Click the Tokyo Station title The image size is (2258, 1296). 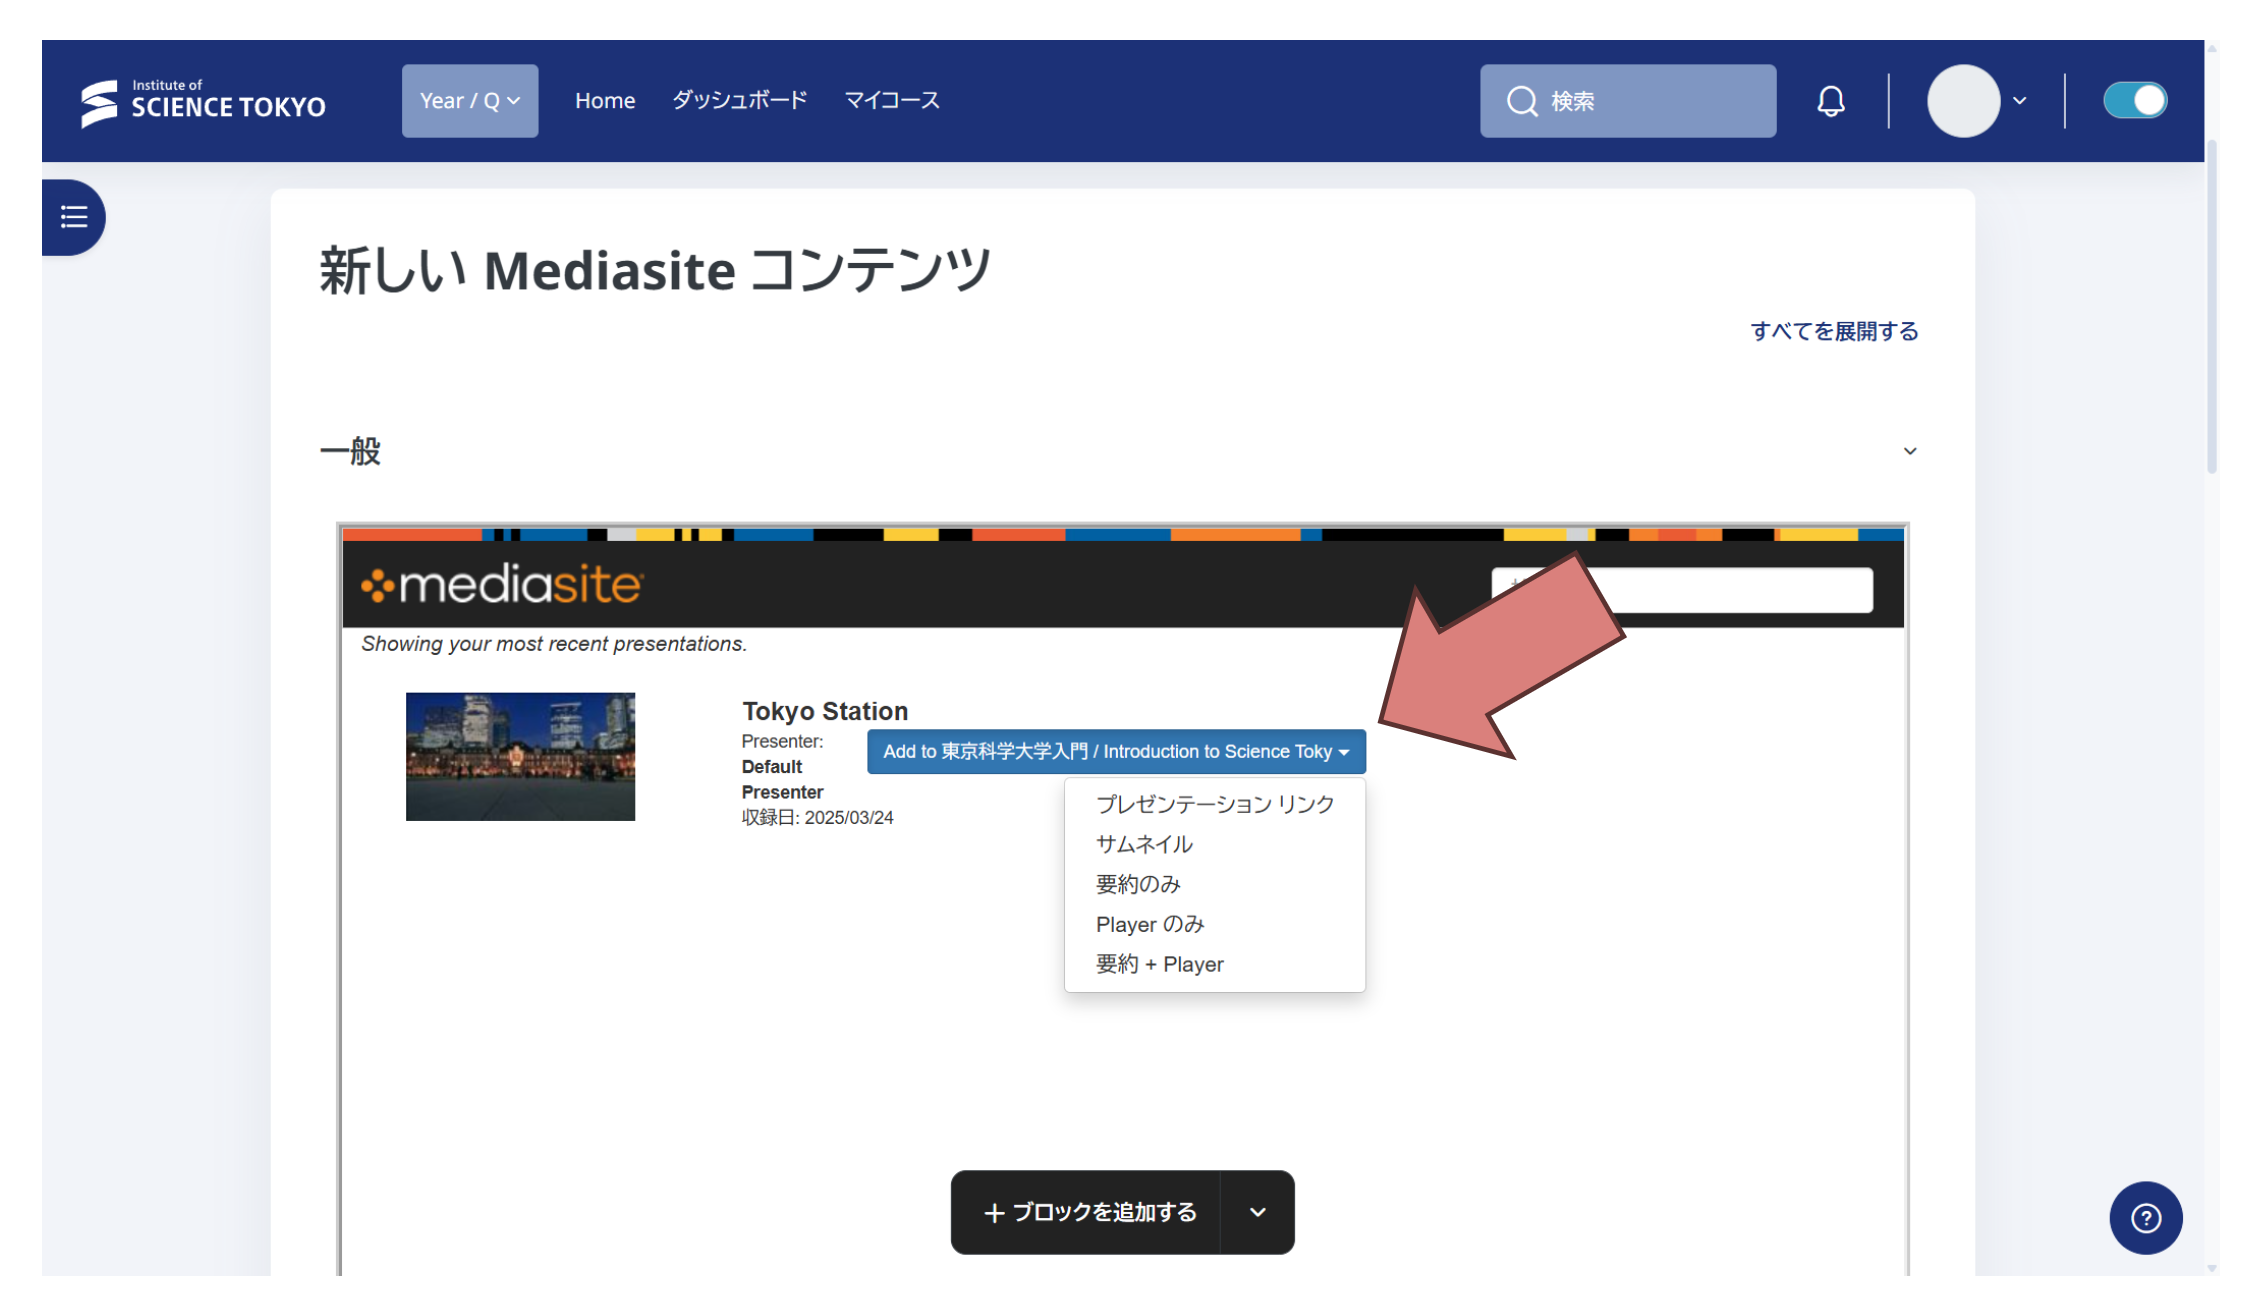(x=825, y=711)
